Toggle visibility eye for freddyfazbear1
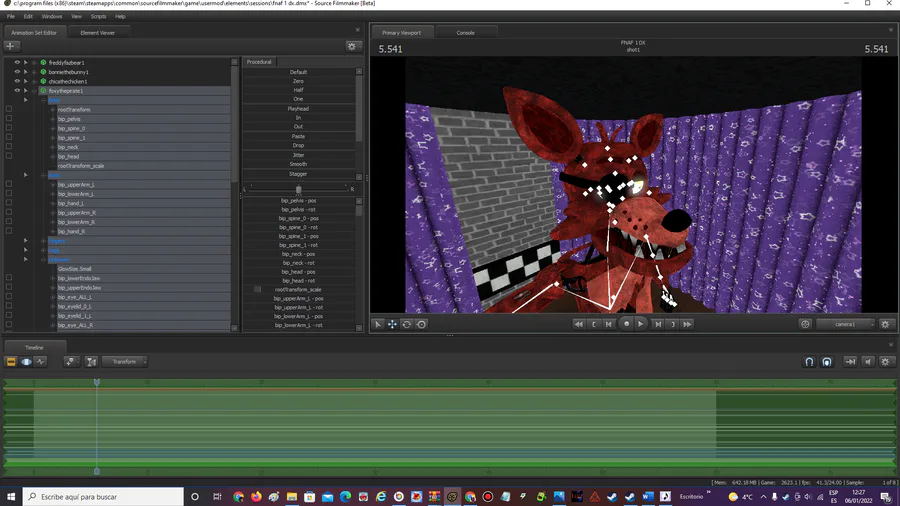 tap(17, 63)
